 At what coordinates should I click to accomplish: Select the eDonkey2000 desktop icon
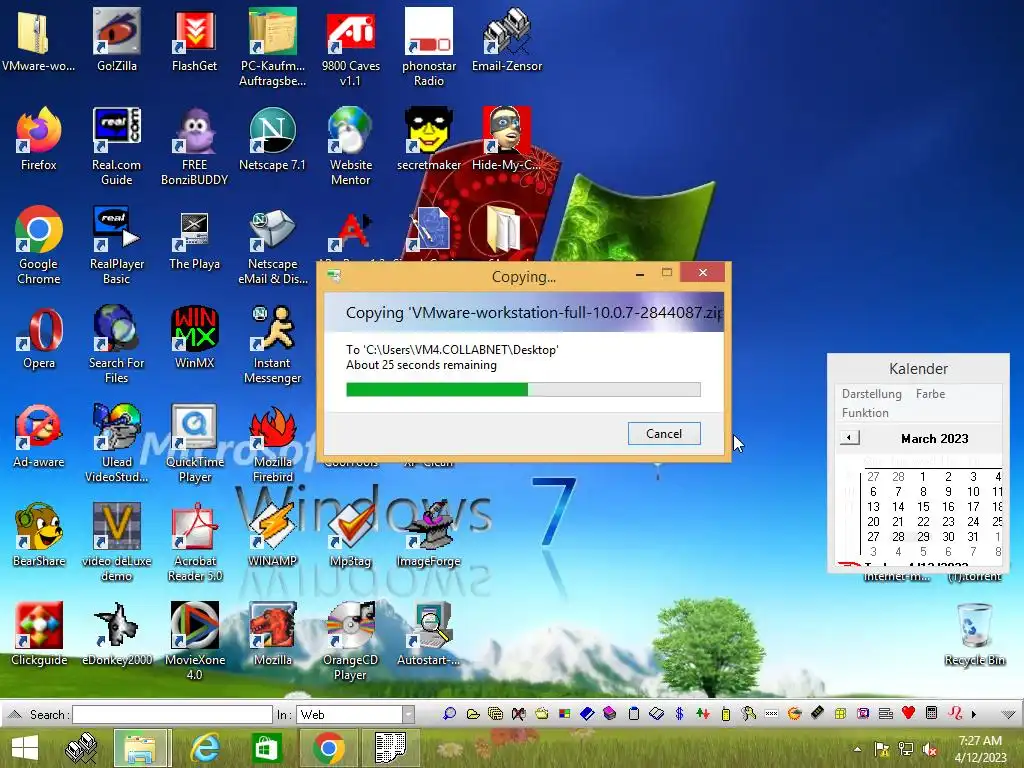(x=116, y=634)
